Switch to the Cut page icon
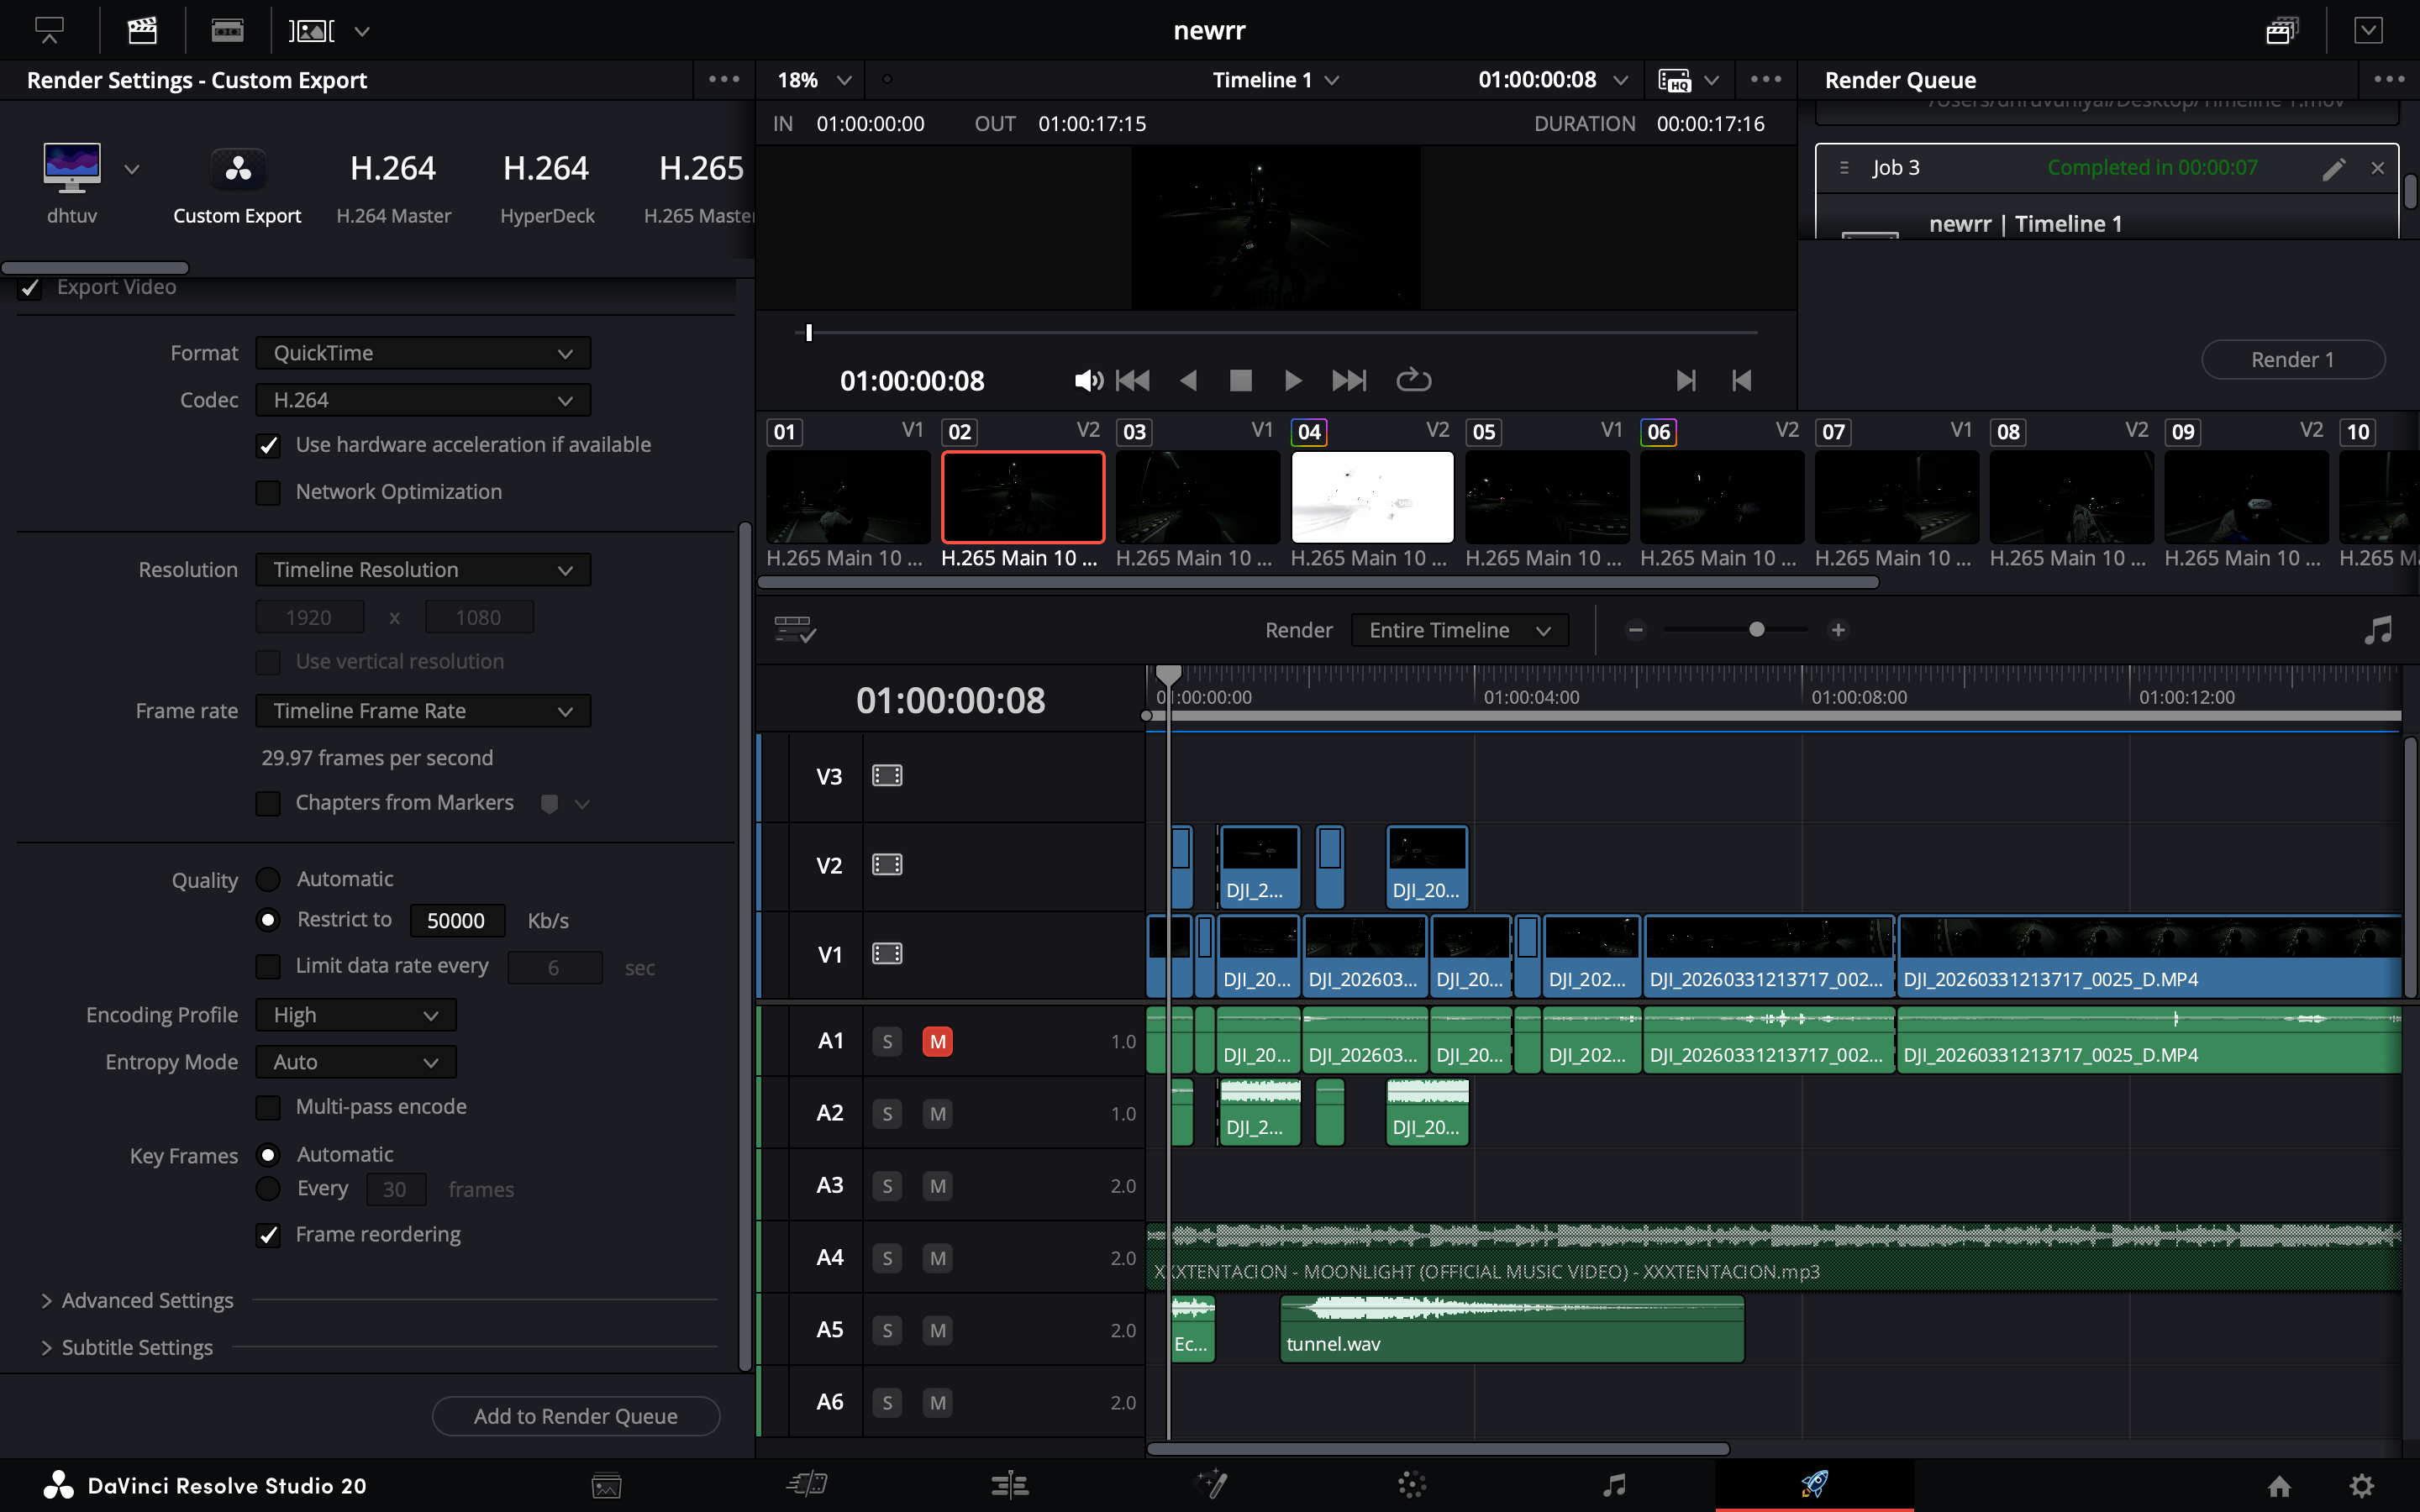 pos(807,1485)
